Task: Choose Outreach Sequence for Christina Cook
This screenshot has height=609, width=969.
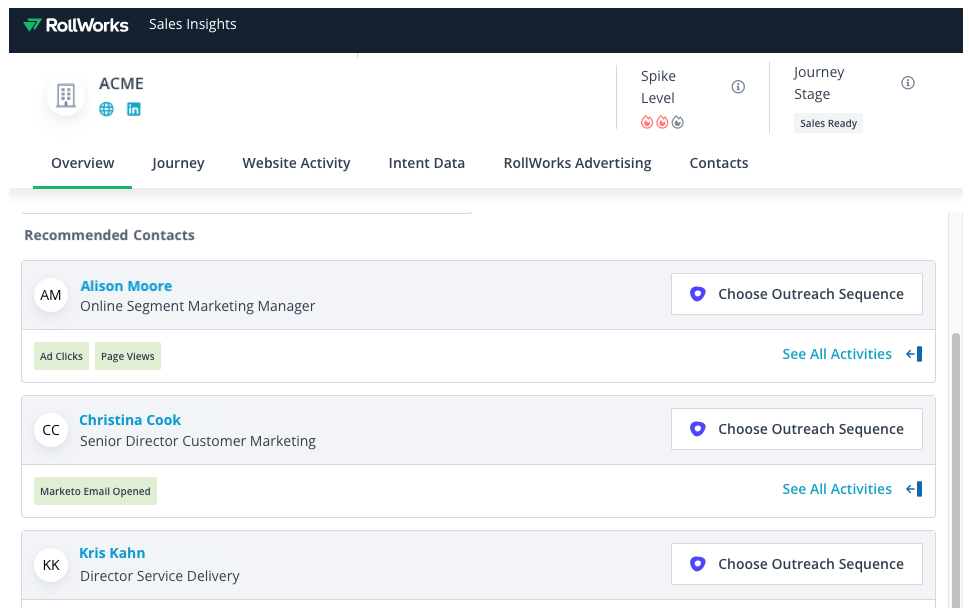Action: [796, 429]
